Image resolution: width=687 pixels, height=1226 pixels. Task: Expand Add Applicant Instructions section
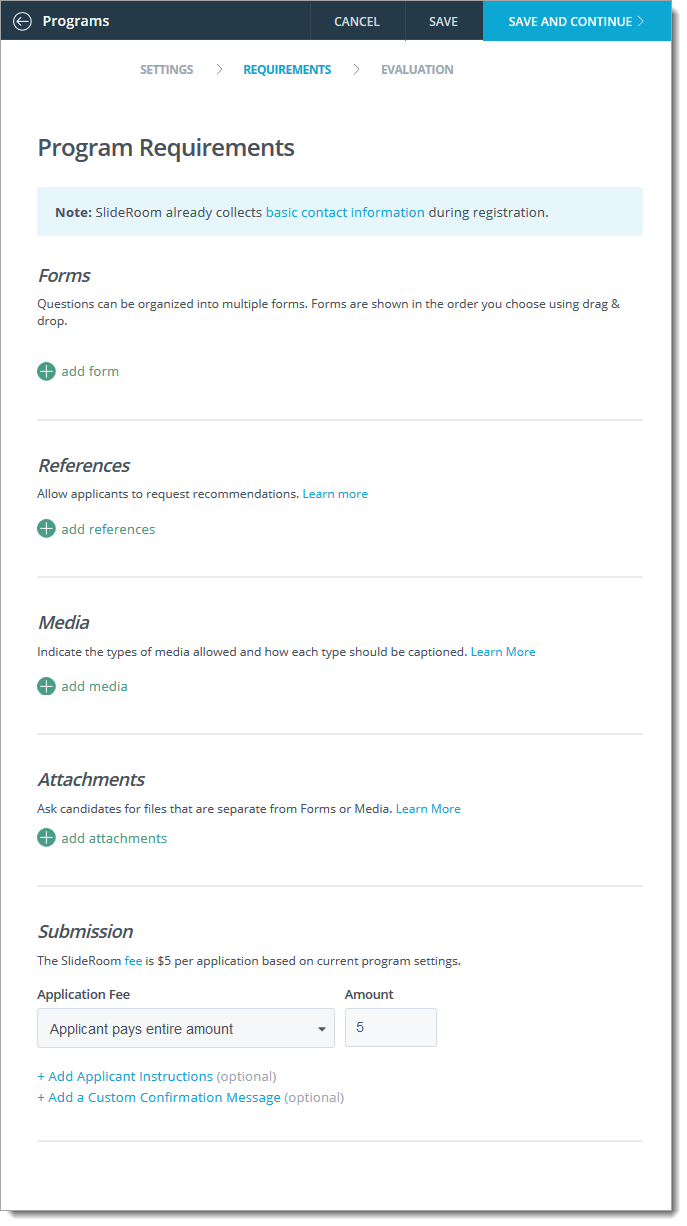[125, 1076]
